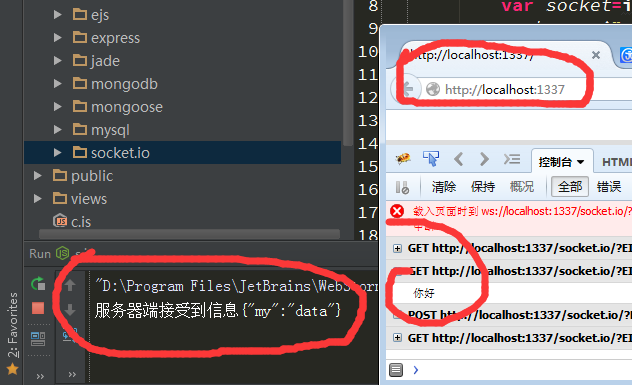Activate the Firebug inspect element icon
This screenshot has height=385, width=632.
click(431, 158)
